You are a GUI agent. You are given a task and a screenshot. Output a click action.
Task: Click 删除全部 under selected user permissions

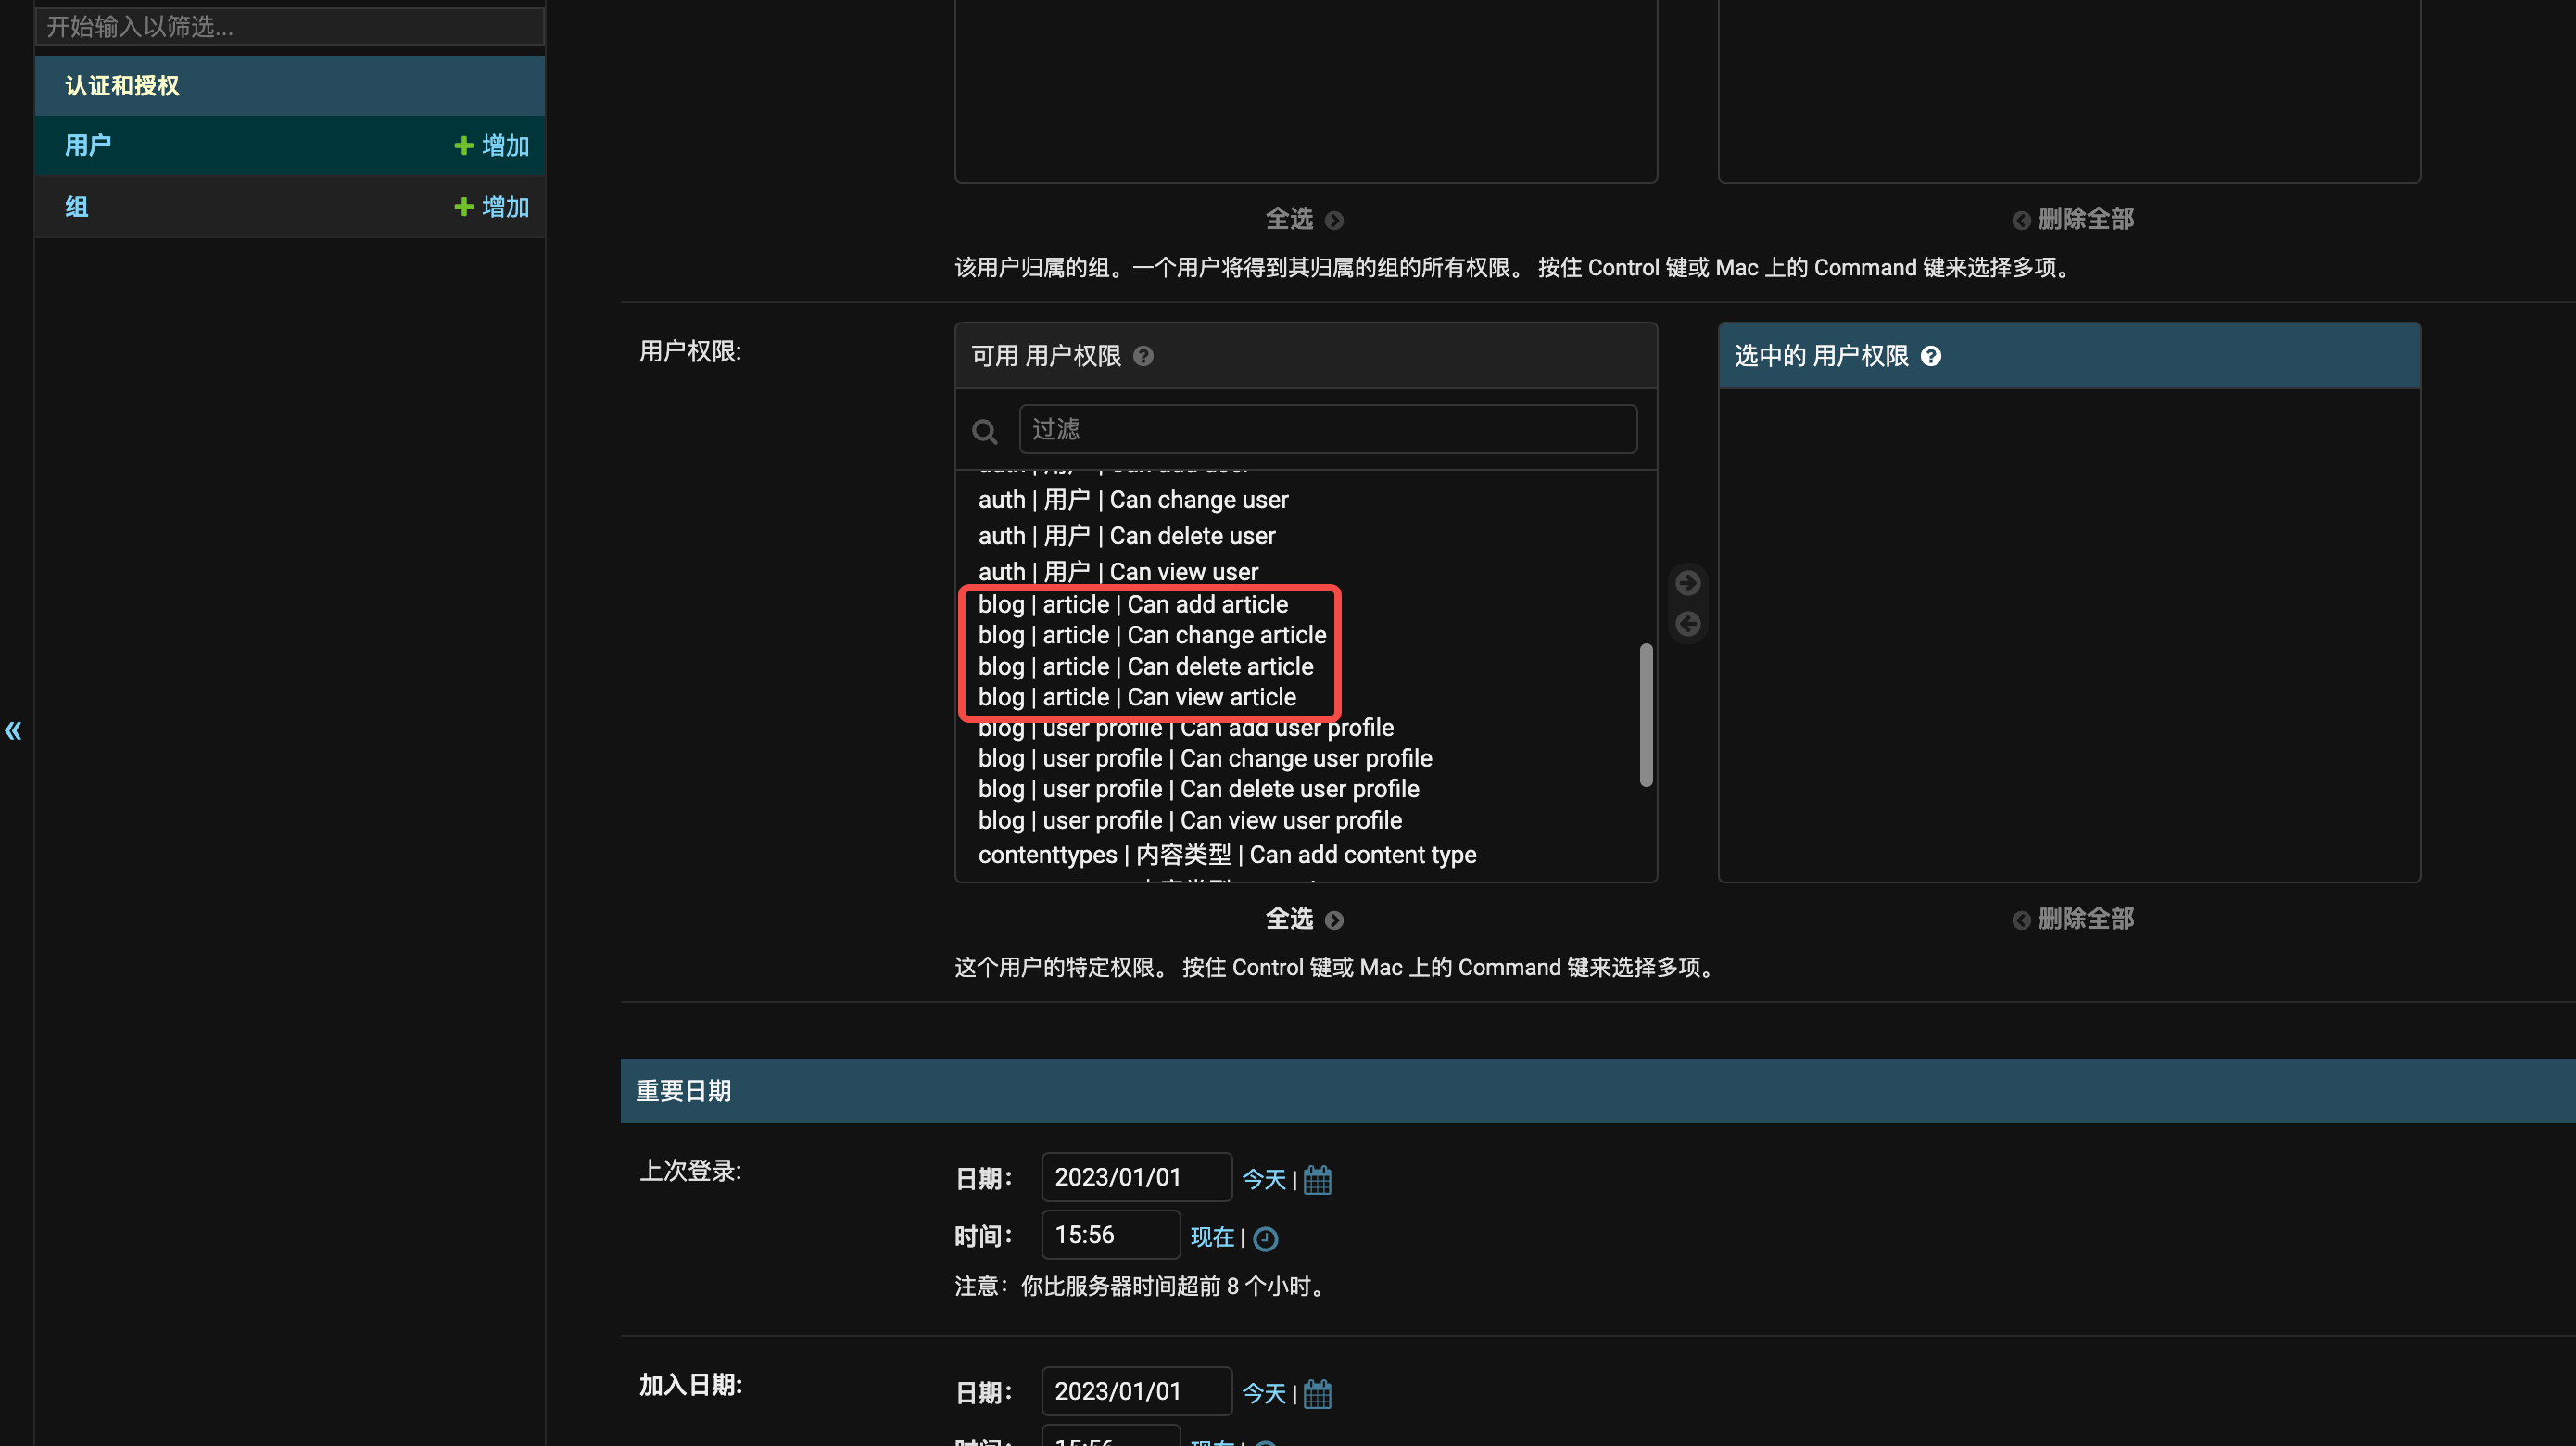tap(2073, 919)
